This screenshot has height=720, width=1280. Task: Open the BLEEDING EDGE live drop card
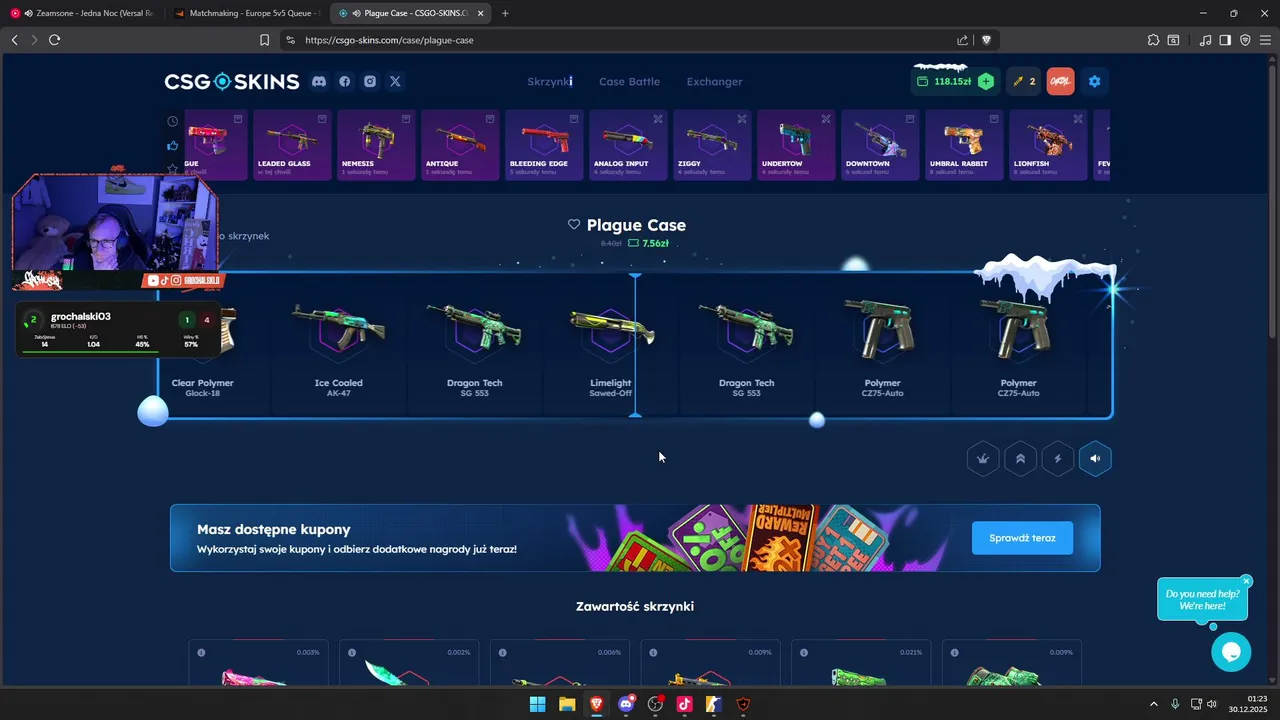(544, 145)
